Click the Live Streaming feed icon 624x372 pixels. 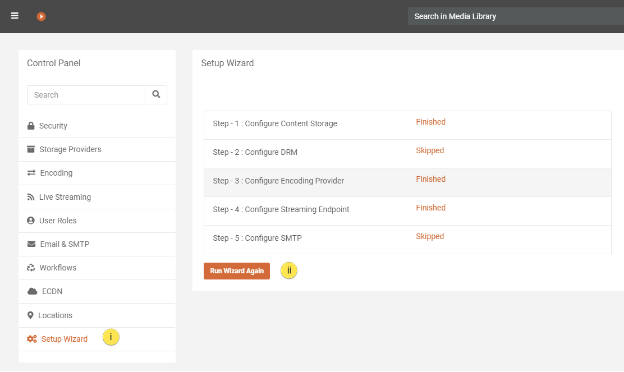point(31,197)
